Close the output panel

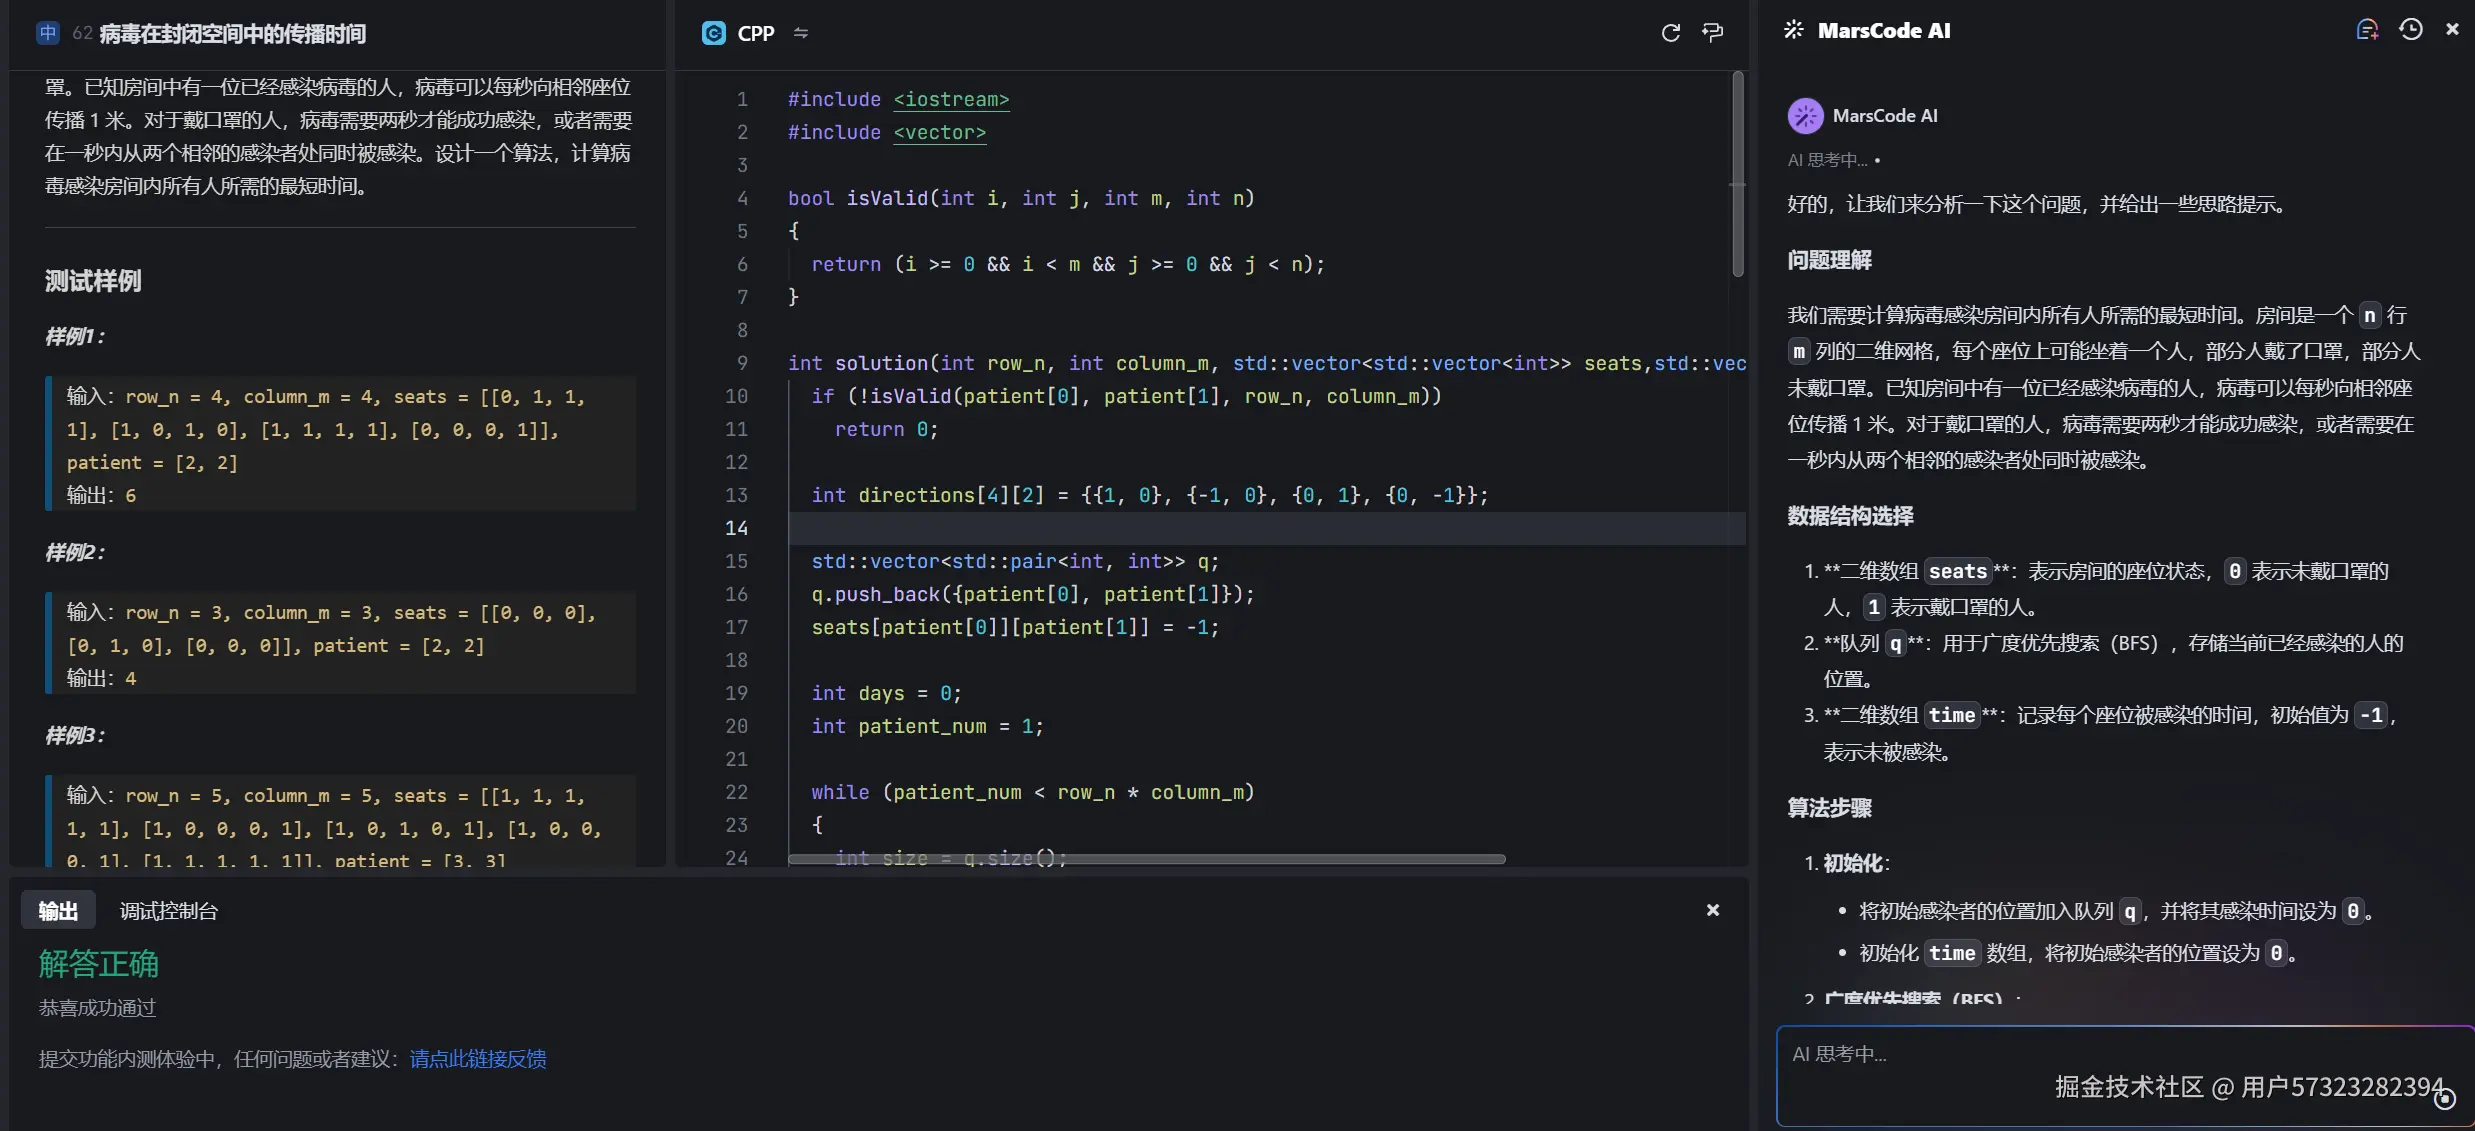1713,910
